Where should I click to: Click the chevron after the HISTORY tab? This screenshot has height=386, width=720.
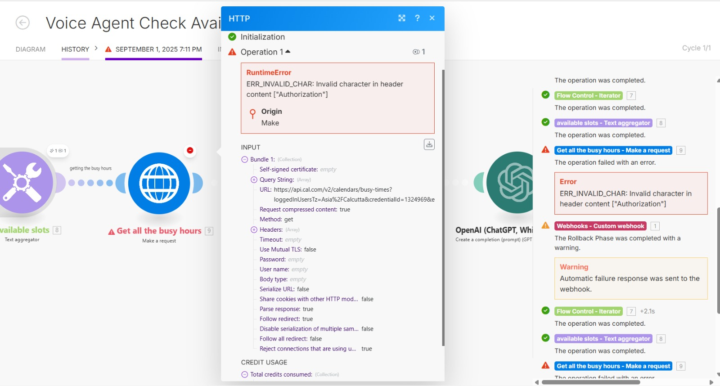96,48
